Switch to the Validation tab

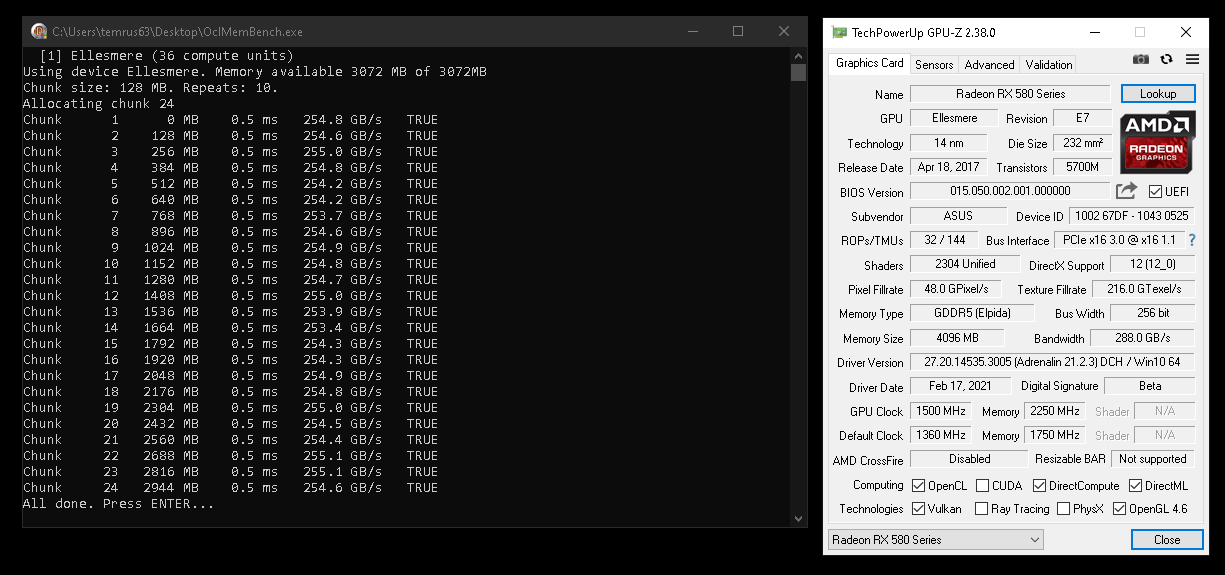[x=1049, y=65]
